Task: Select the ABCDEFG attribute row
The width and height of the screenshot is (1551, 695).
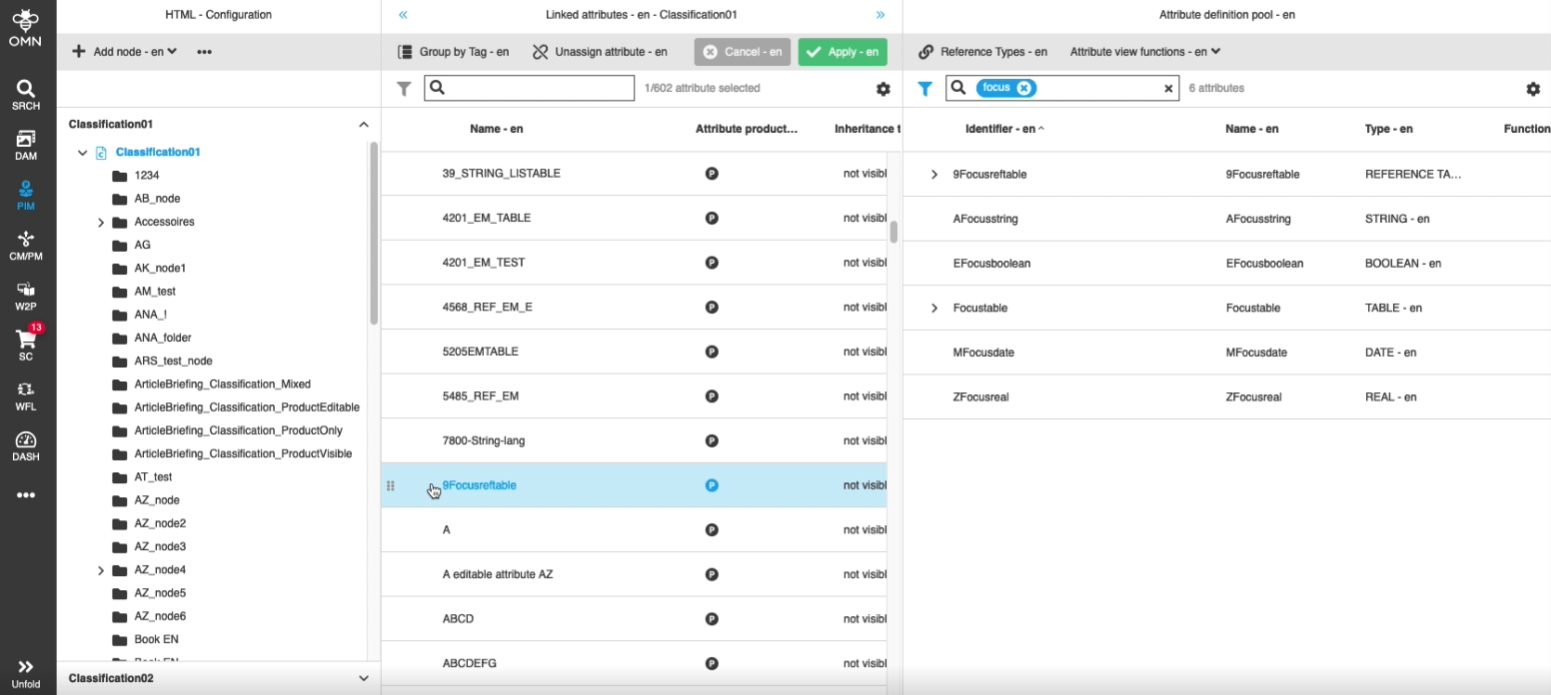Action: (634, 663)
